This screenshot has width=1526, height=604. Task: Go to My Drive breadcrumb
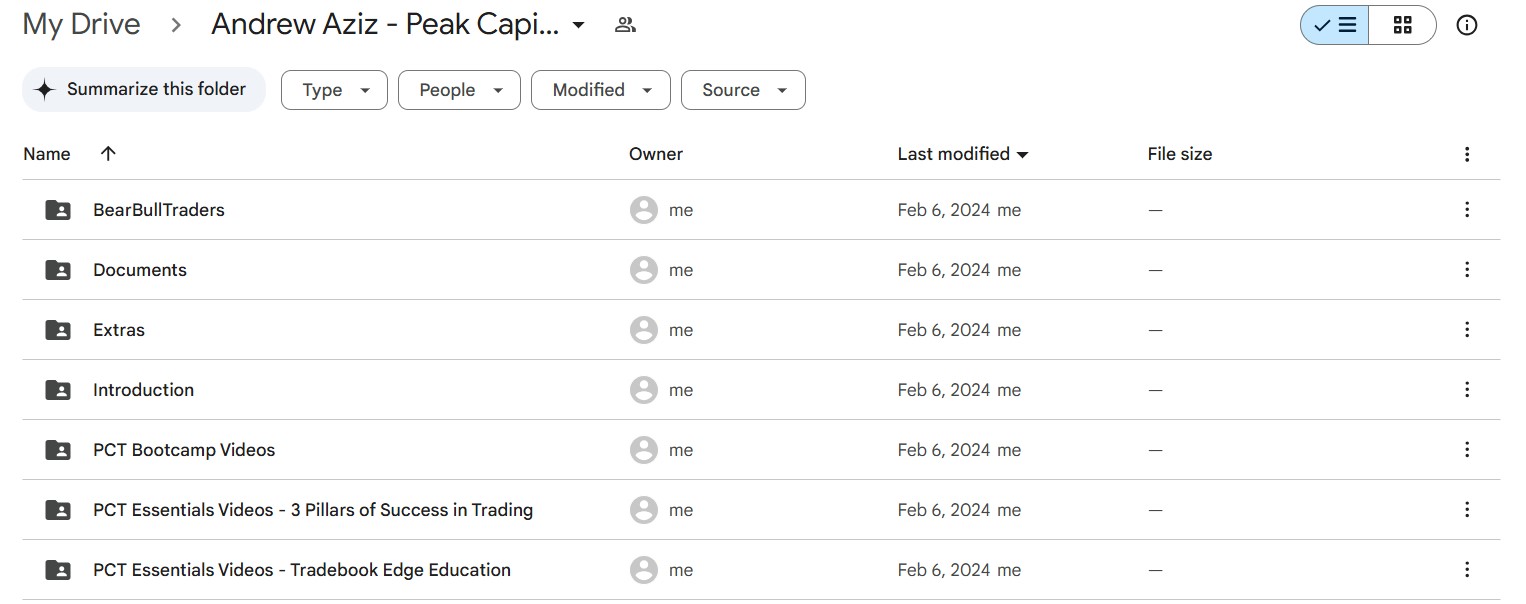pyautogui.click(x=81, y=25)
